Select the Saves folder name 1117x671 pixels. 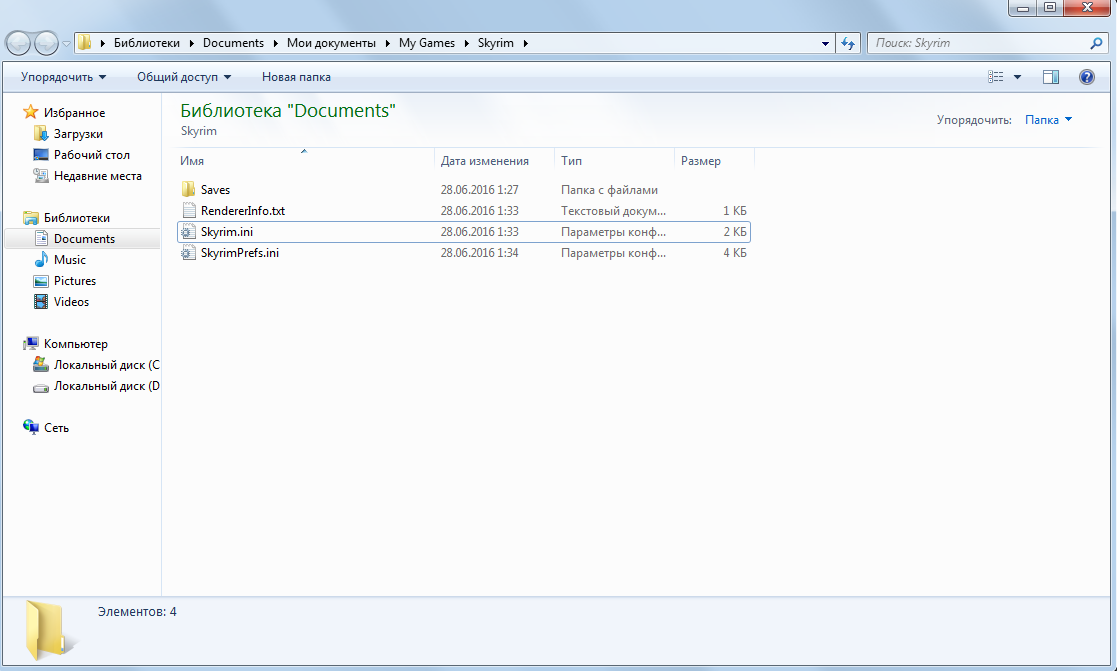coord(215,189)
